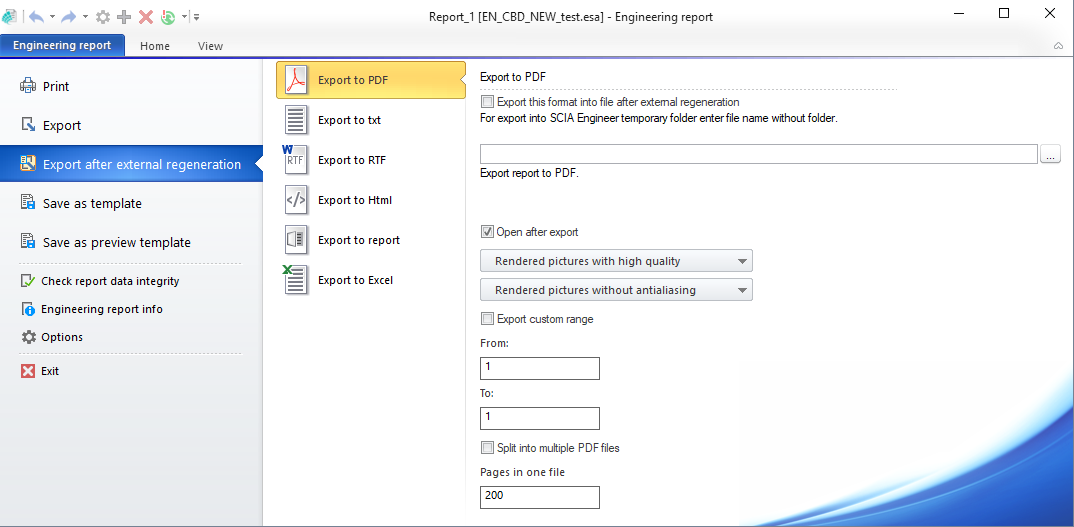This screenshot has height=527, width=1074.
Task: Click the red X delete toolbar icon
Action: click(x=145, y=16)
